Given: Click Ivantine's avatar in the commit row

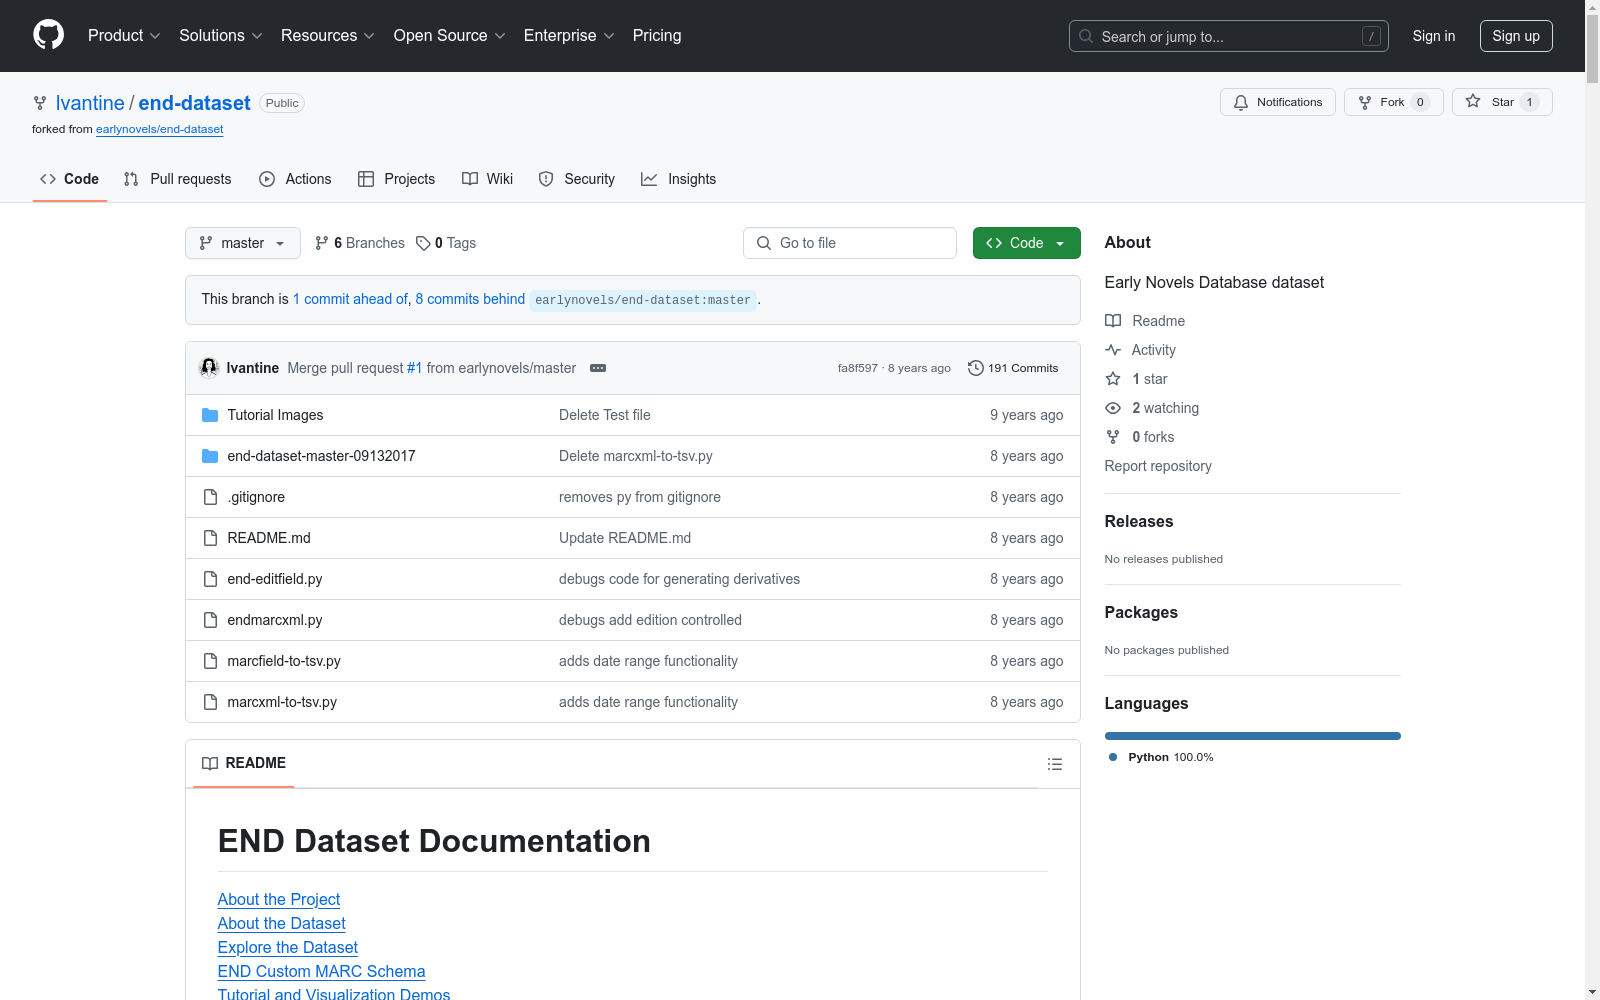Looking at the screenshot, I should pyautogui.click(x=209, y=368).
